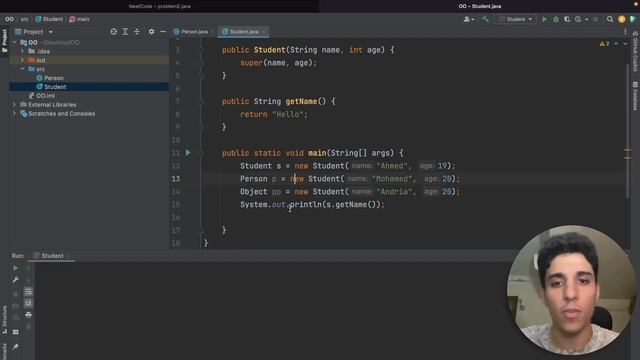The height and width of the screenshot is (360, 640).
Task: Click the OO breadcrumb in navigation bar
Action: point(9,19)
